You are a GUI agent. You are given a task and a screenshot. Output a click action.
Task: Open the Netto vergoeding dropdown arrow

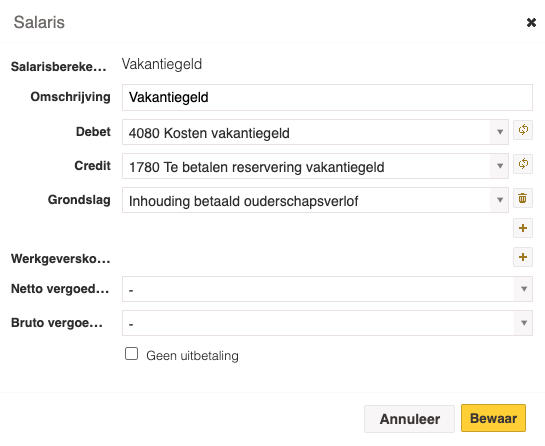pyautogui.click(x=524, y=289)
